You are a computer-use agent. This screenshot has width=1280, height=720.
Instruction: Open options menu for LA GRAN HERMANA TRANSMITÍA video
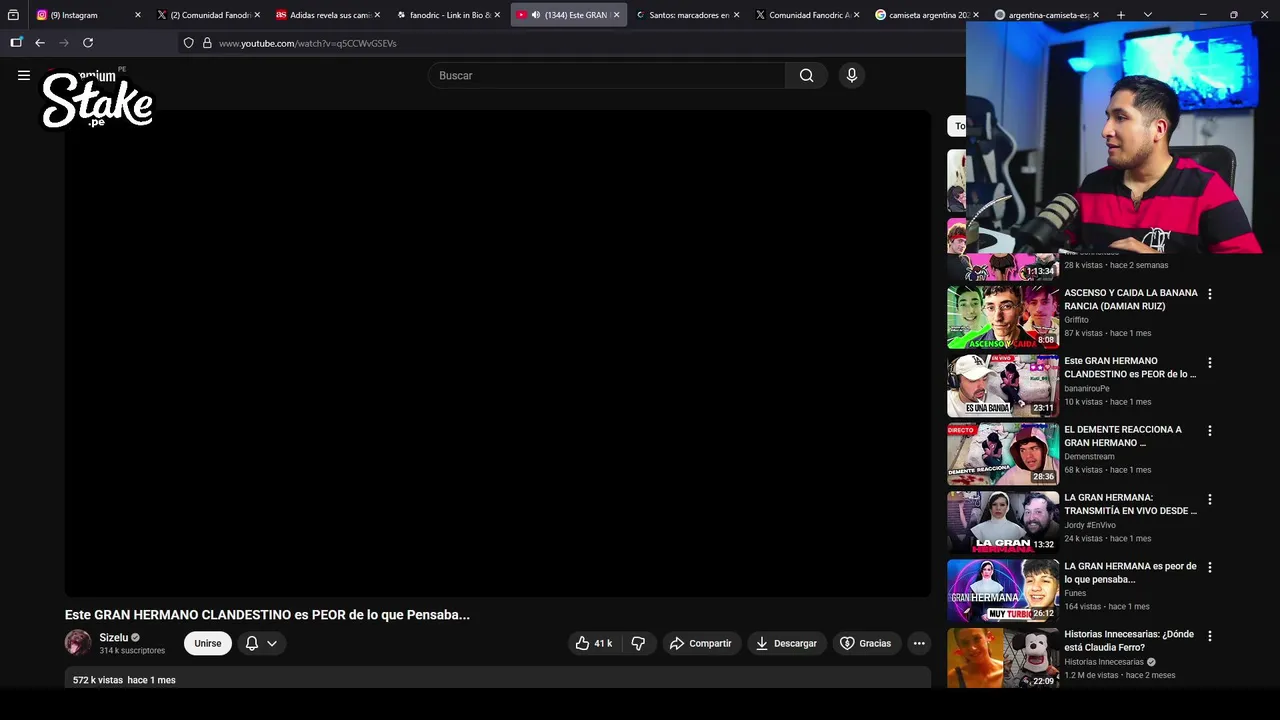tap(1210, 499)
